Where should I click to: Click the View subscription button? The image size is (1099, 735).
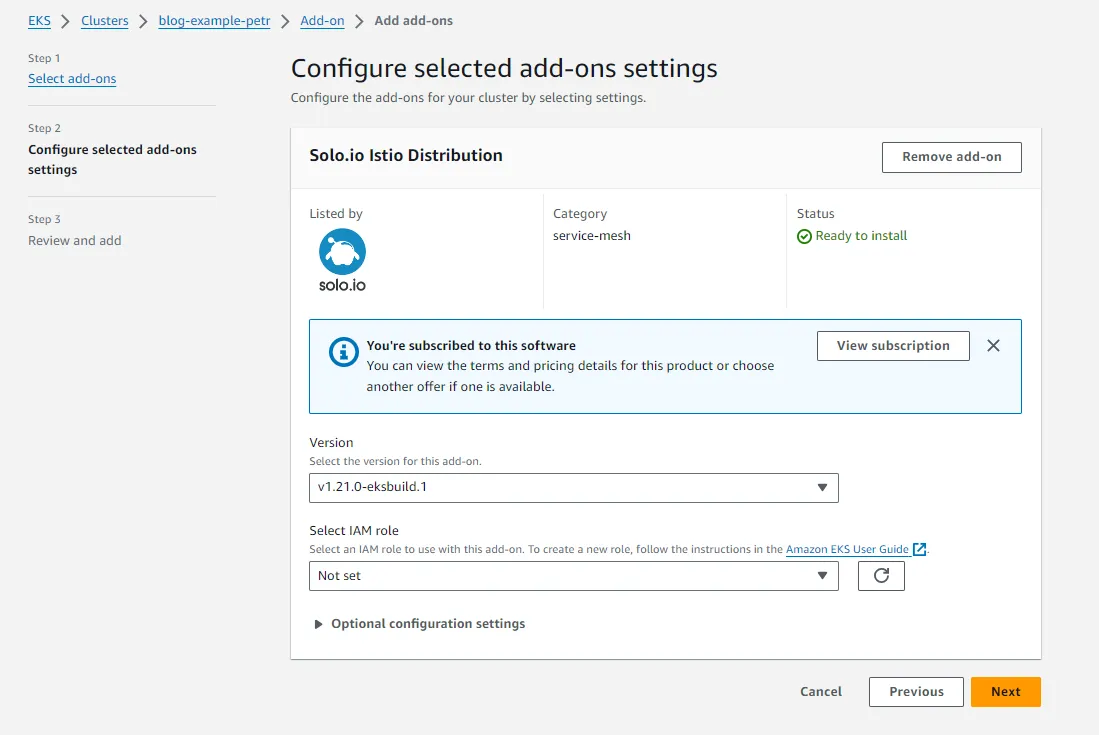893,346
